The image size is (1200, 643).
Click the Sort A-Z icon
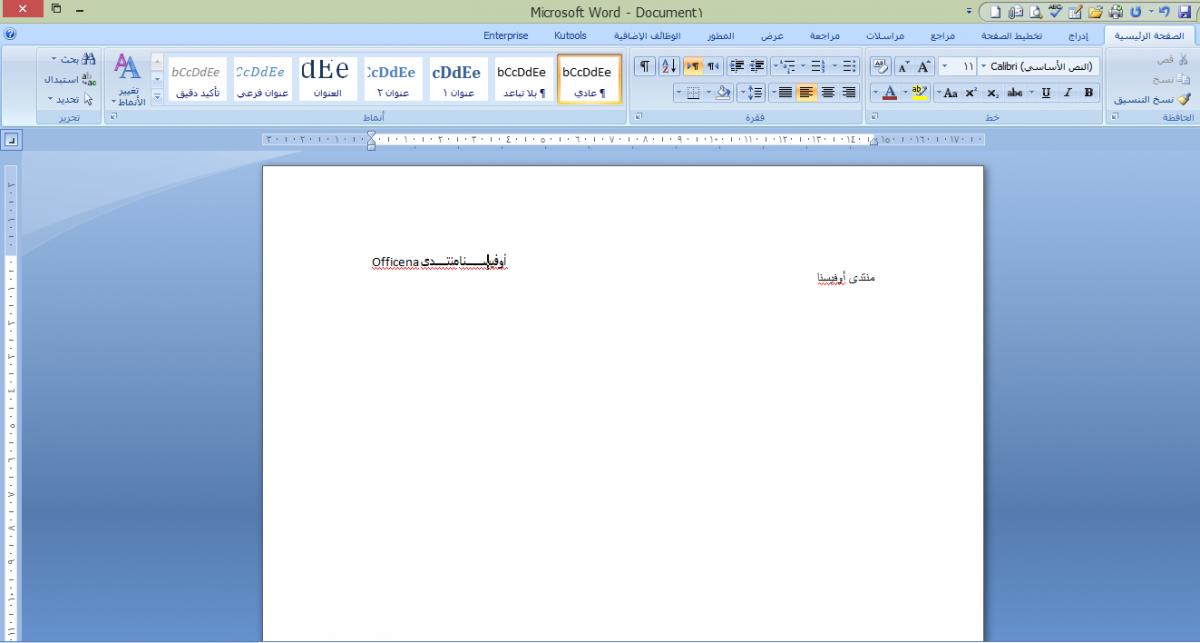[669, 67]
